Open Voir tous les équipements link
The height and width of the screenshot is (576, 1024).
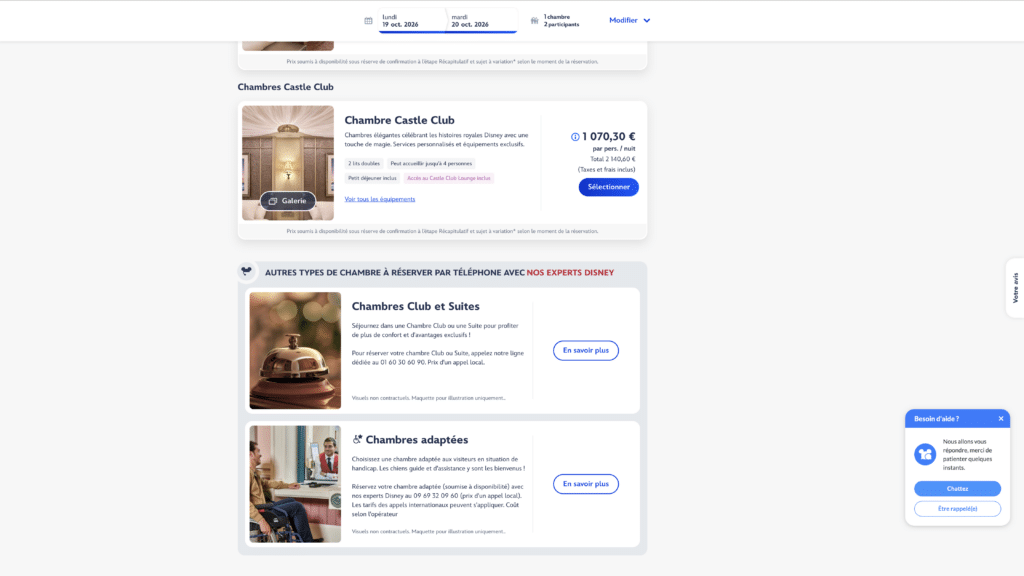click(x=380, y=199)
